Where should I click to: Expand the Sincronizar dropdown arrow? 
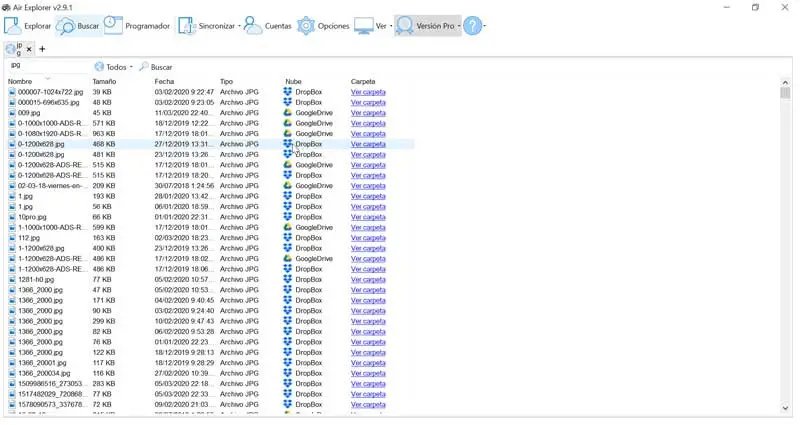point(239,26)
